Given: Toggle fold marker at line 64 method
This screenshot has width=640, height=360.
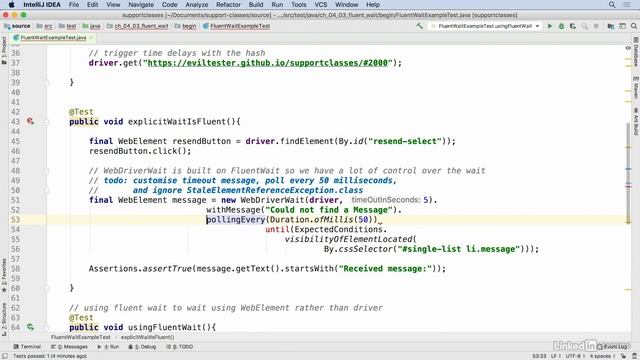Looking at the screenshot, I should pos(47,327).
